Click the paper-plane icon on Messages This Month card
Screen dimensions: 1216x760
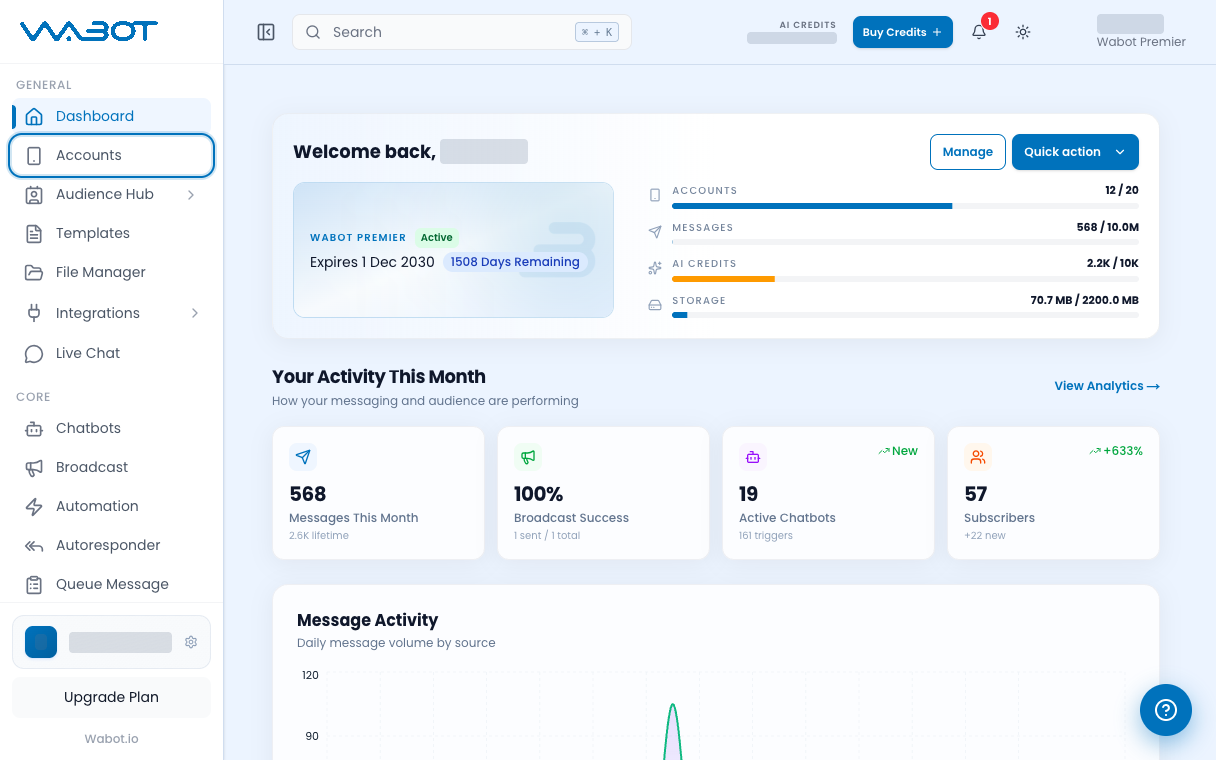(x=303, y=457)
